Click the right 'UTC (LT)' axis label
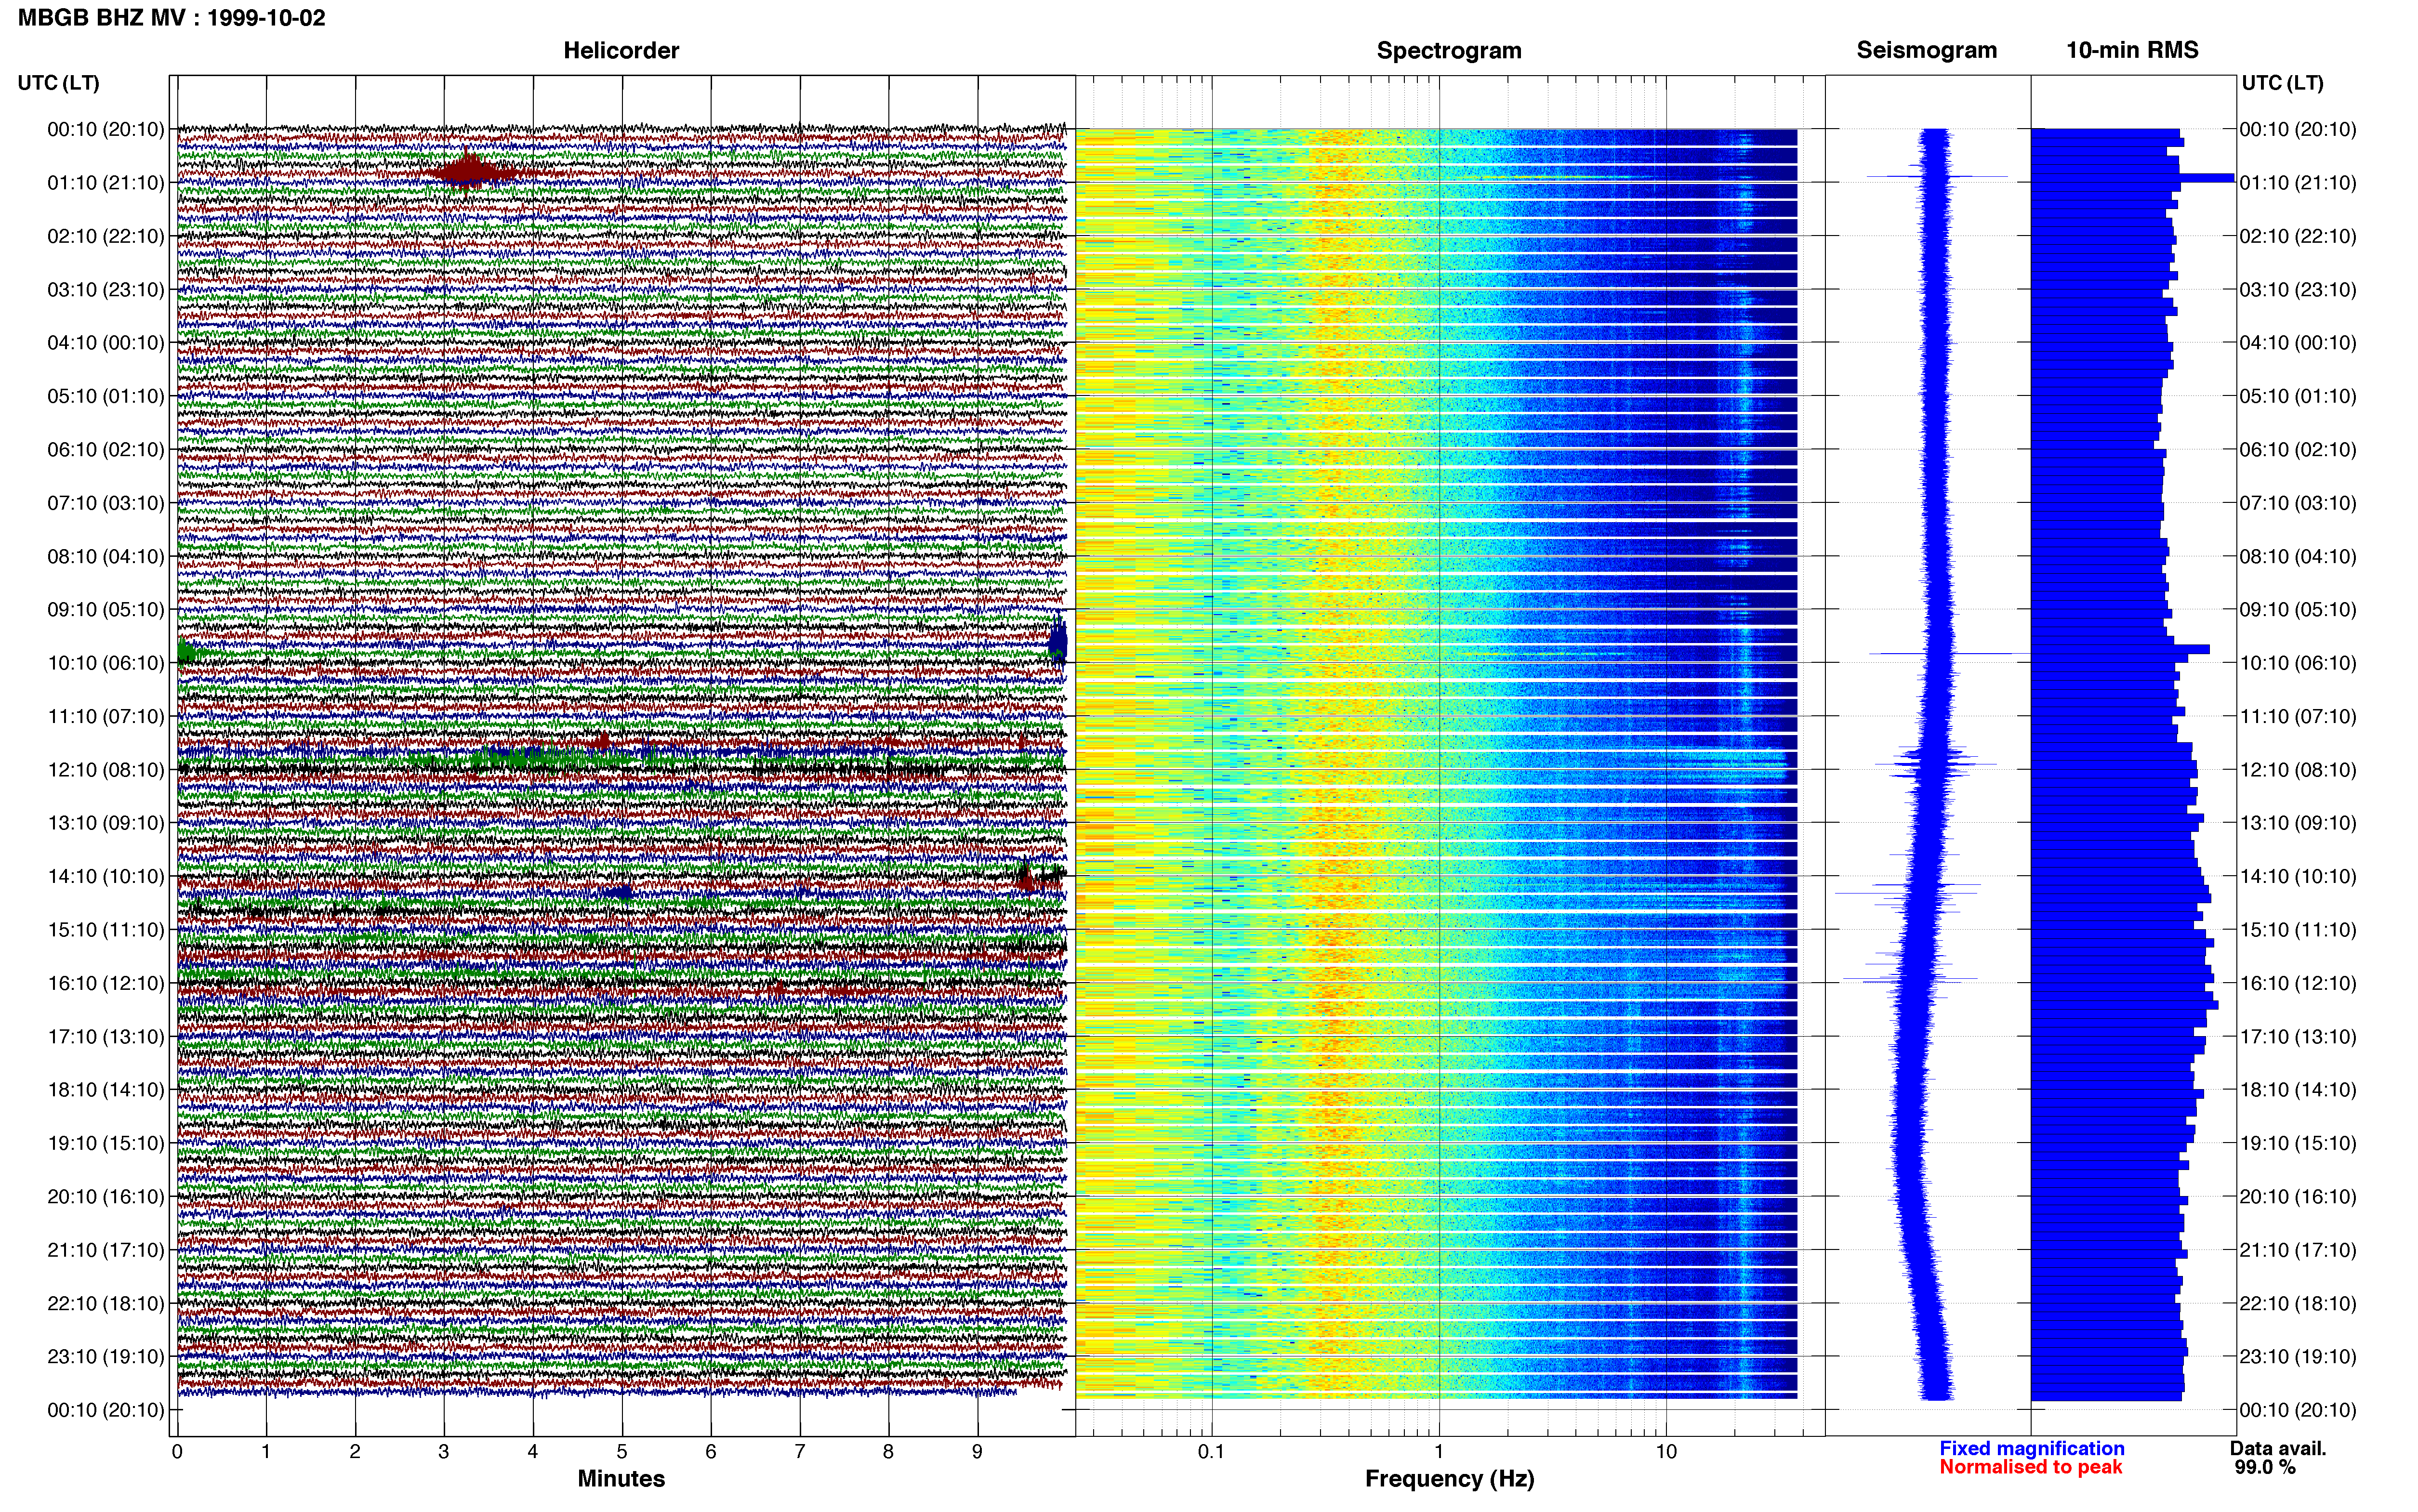The image size is (2418, 1512). 2282,83
